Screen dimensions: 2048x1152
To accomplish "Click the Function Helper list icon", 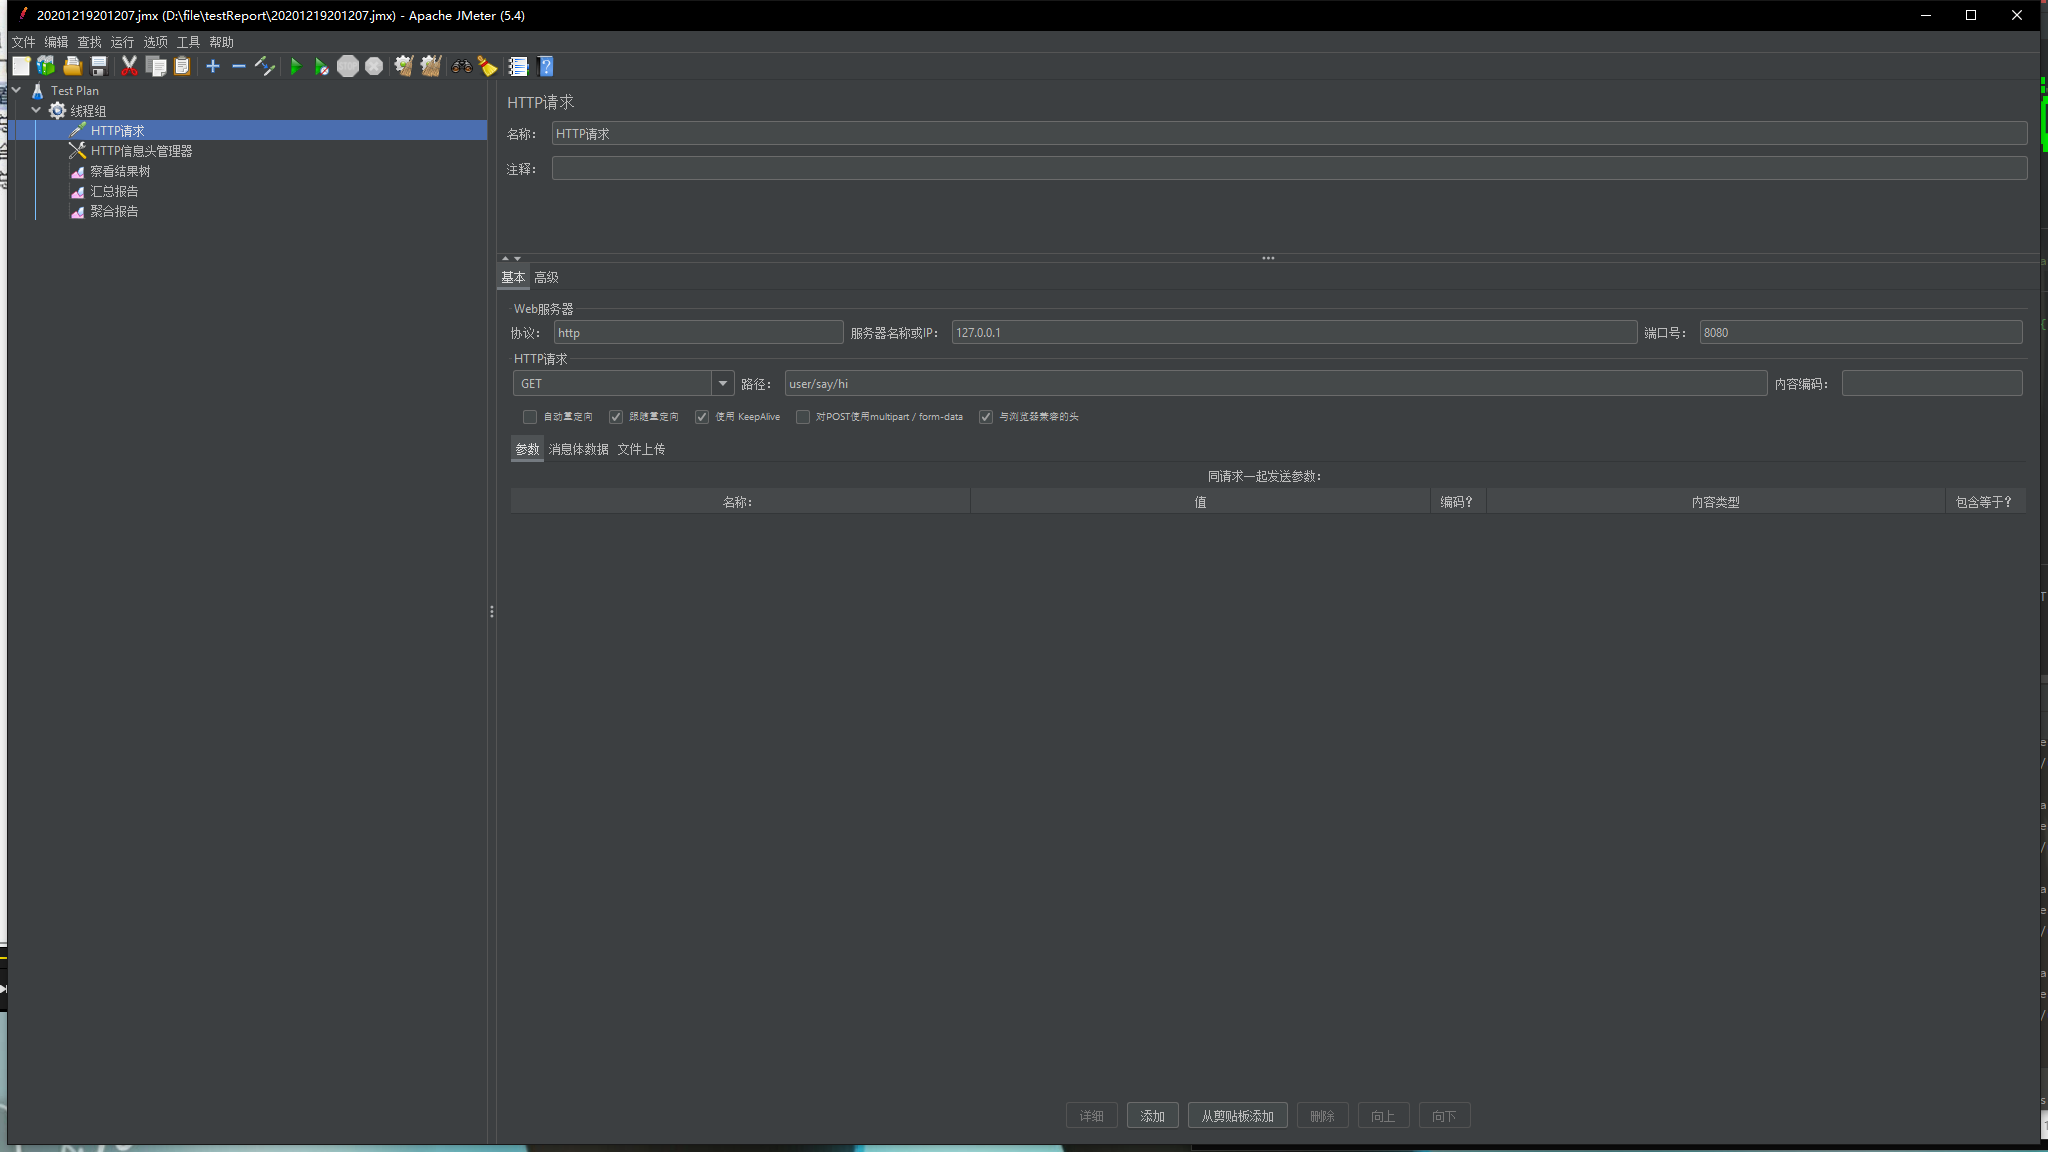I will pyautogui.click(x=518, y=67).
